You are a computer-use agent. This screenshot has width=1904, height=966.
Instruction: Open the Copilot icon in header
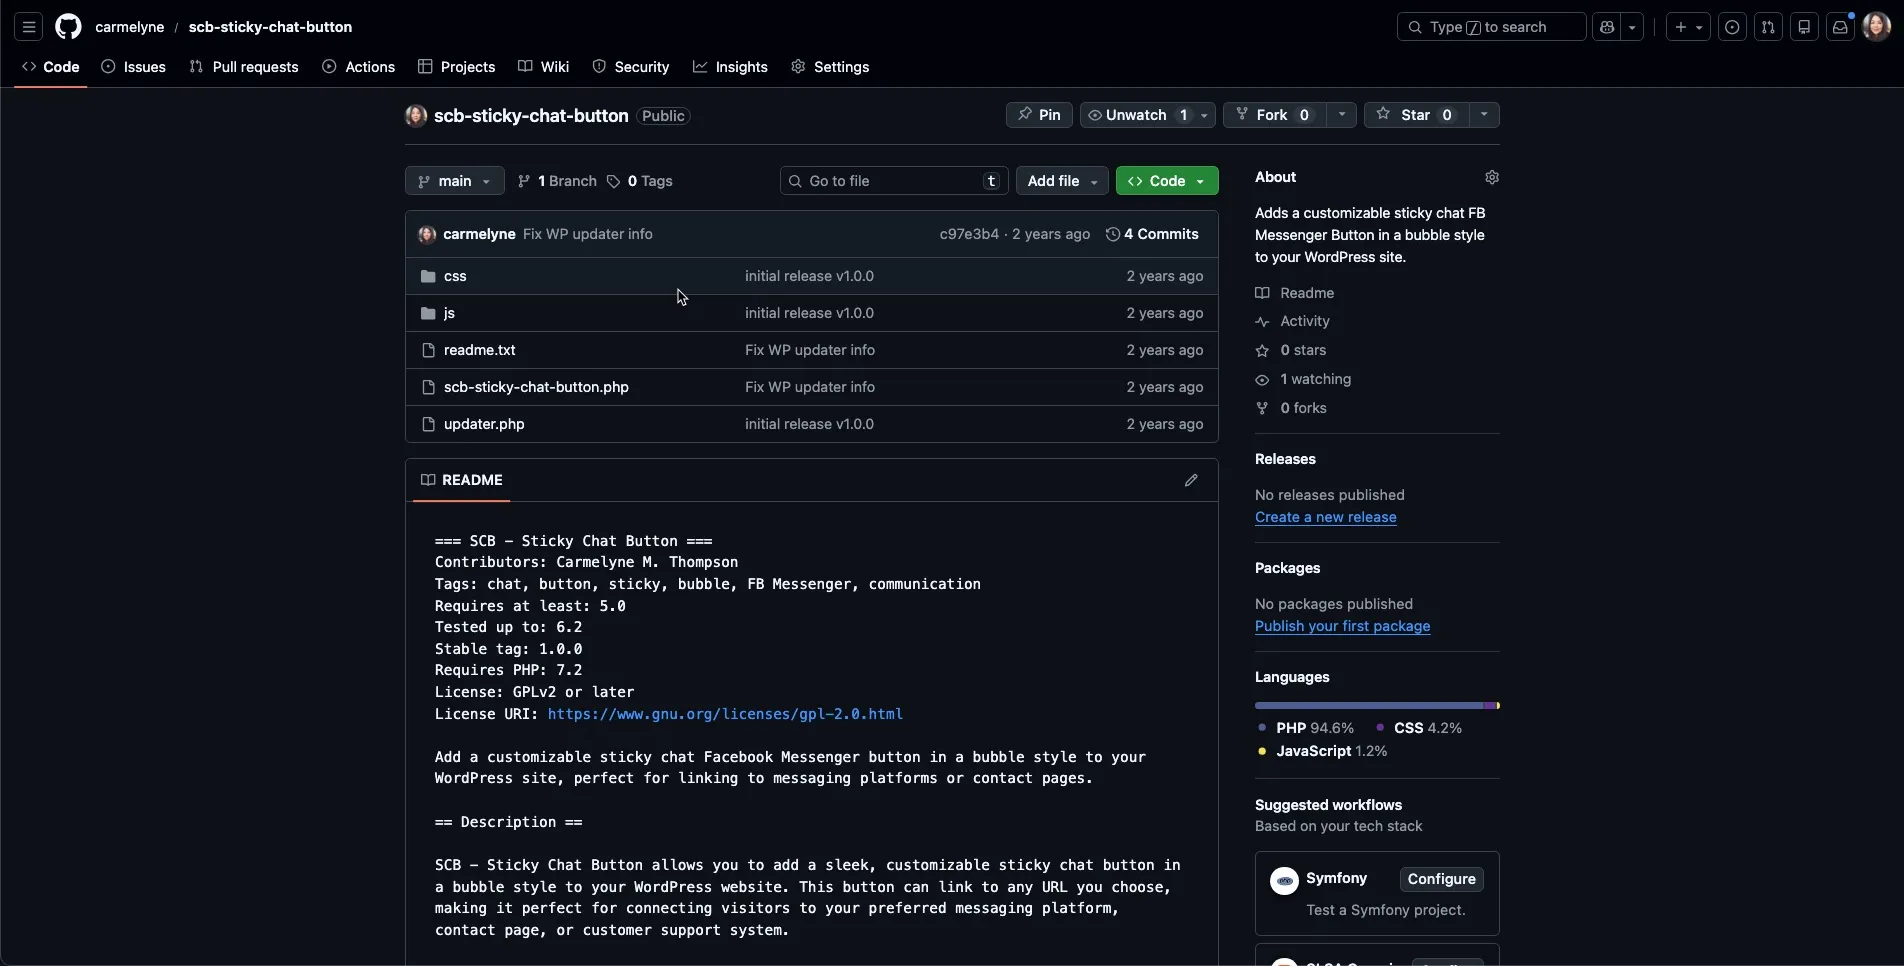[1607, 27]
